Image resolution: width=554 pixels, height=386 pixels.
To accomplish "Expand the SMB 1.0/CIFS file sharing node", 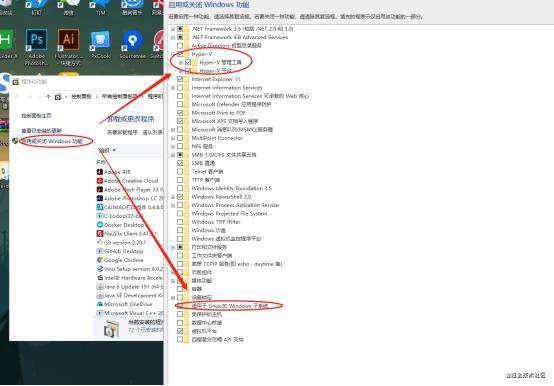I will (x=173, y=155).
